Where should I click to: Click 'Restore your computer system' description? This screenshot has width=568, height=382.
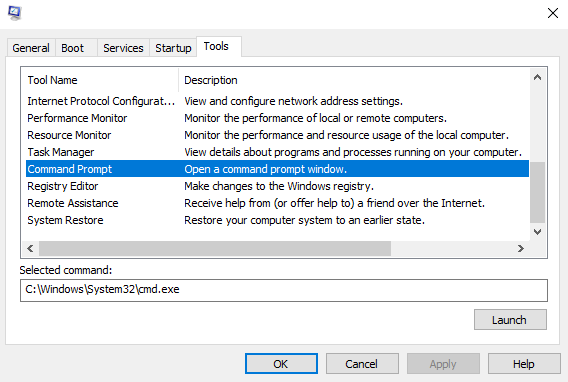point(304,220)
